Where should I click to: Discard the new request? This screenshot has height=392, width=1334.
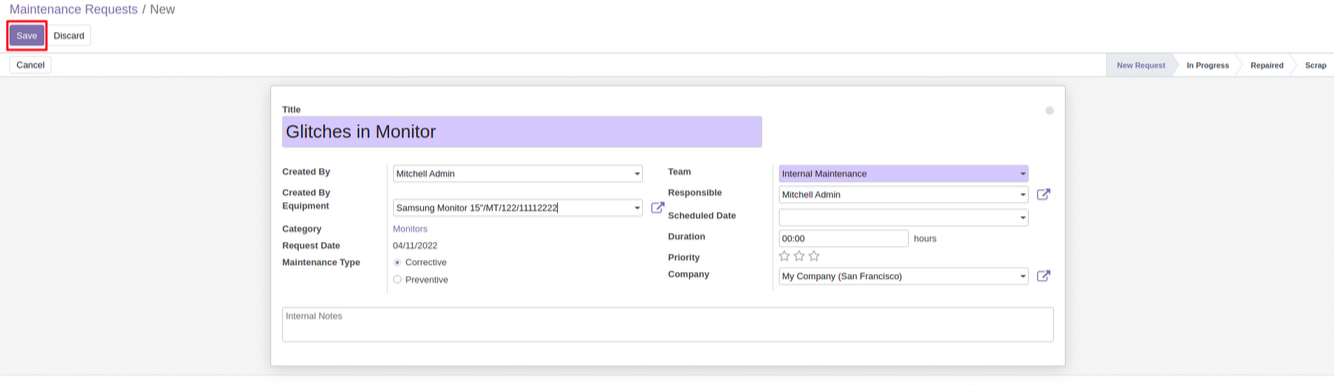(69, 36)
